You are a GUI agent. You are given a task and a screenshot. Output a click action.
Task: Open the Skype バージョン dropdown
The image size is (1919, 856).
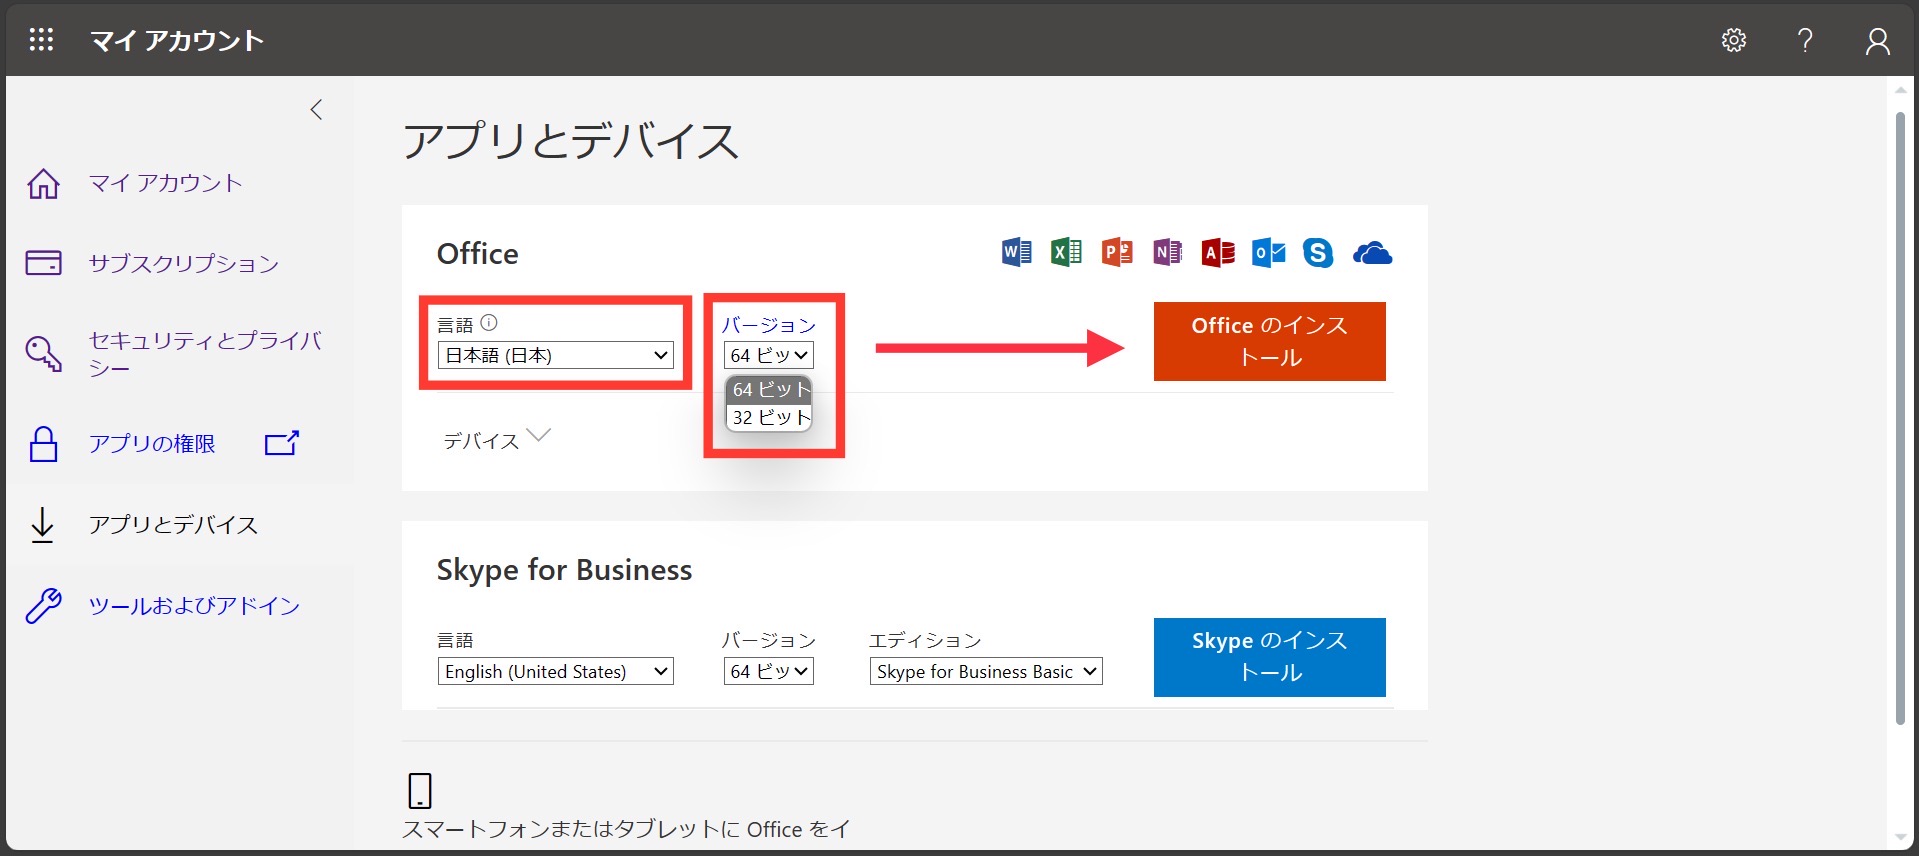pyautogui.click(x=769, y=671)
